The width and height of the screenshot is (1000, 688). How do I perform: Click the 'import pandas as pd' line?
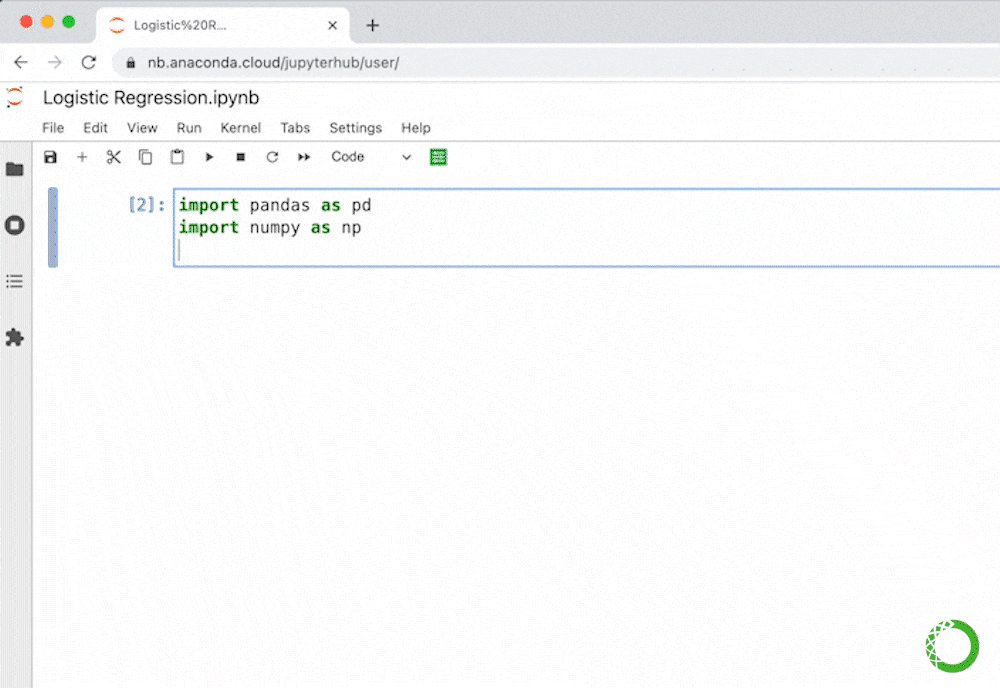pos(275,205)
